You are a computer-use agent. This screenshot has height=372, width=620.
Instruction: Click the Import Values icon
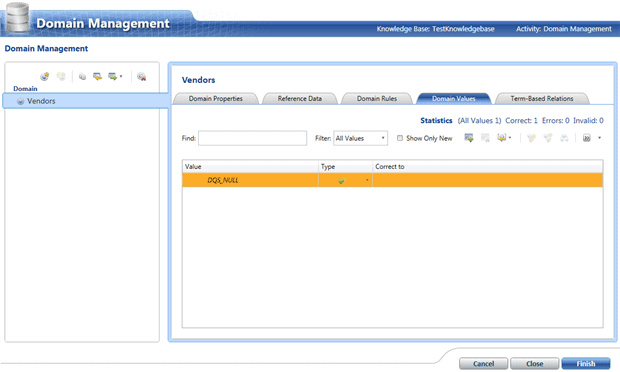[x=501, y=138]
